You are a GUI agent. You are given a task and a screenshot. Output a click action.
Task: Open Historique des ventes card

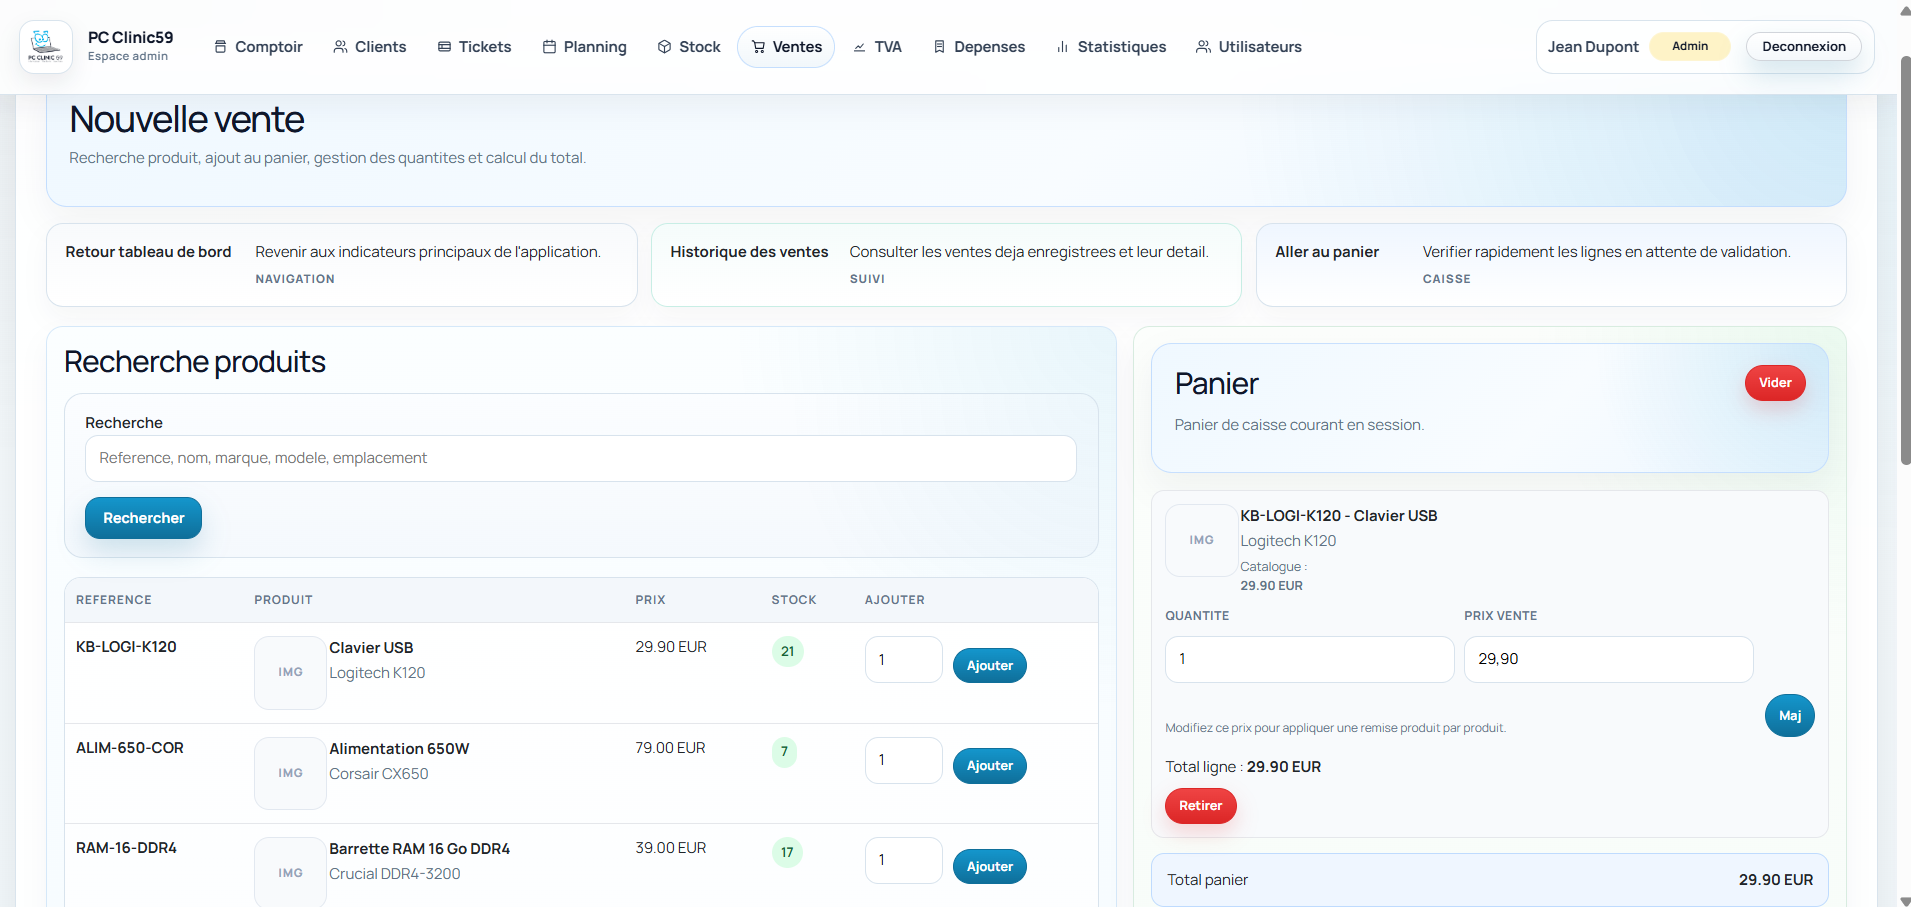(x=946, y=265)
